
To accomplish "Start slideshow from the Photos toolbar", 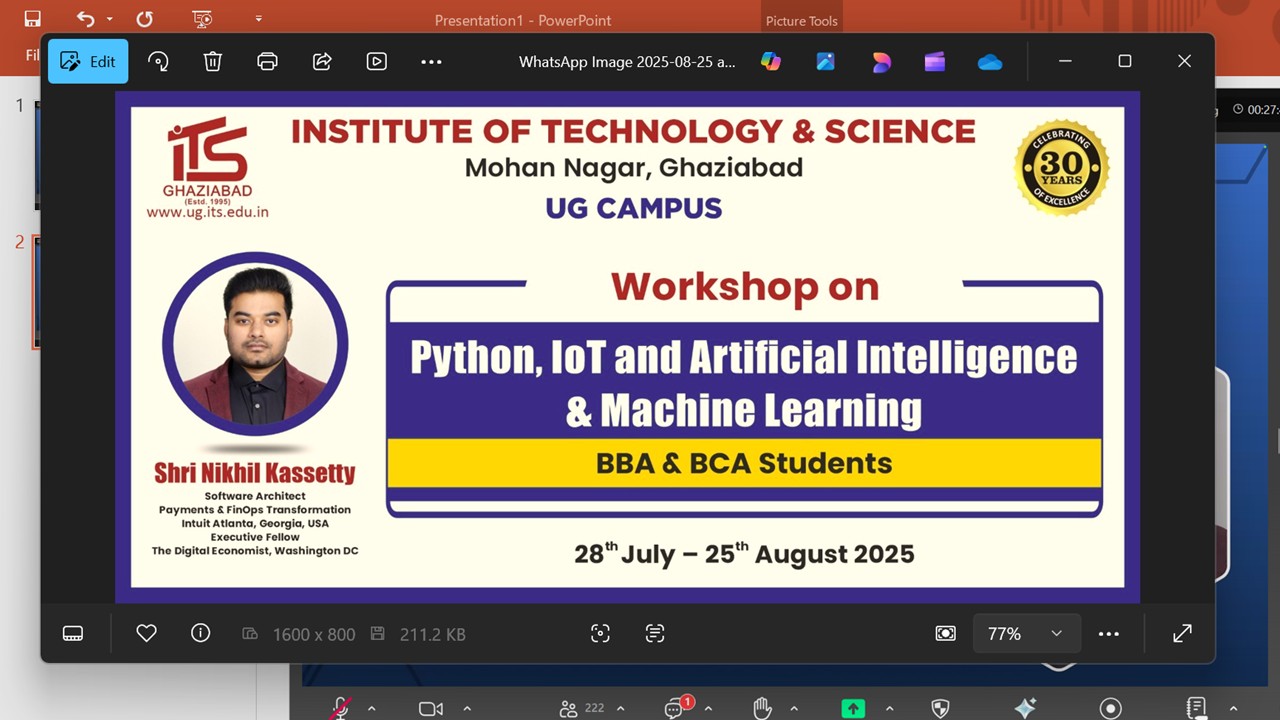I will tap(377, 61).
